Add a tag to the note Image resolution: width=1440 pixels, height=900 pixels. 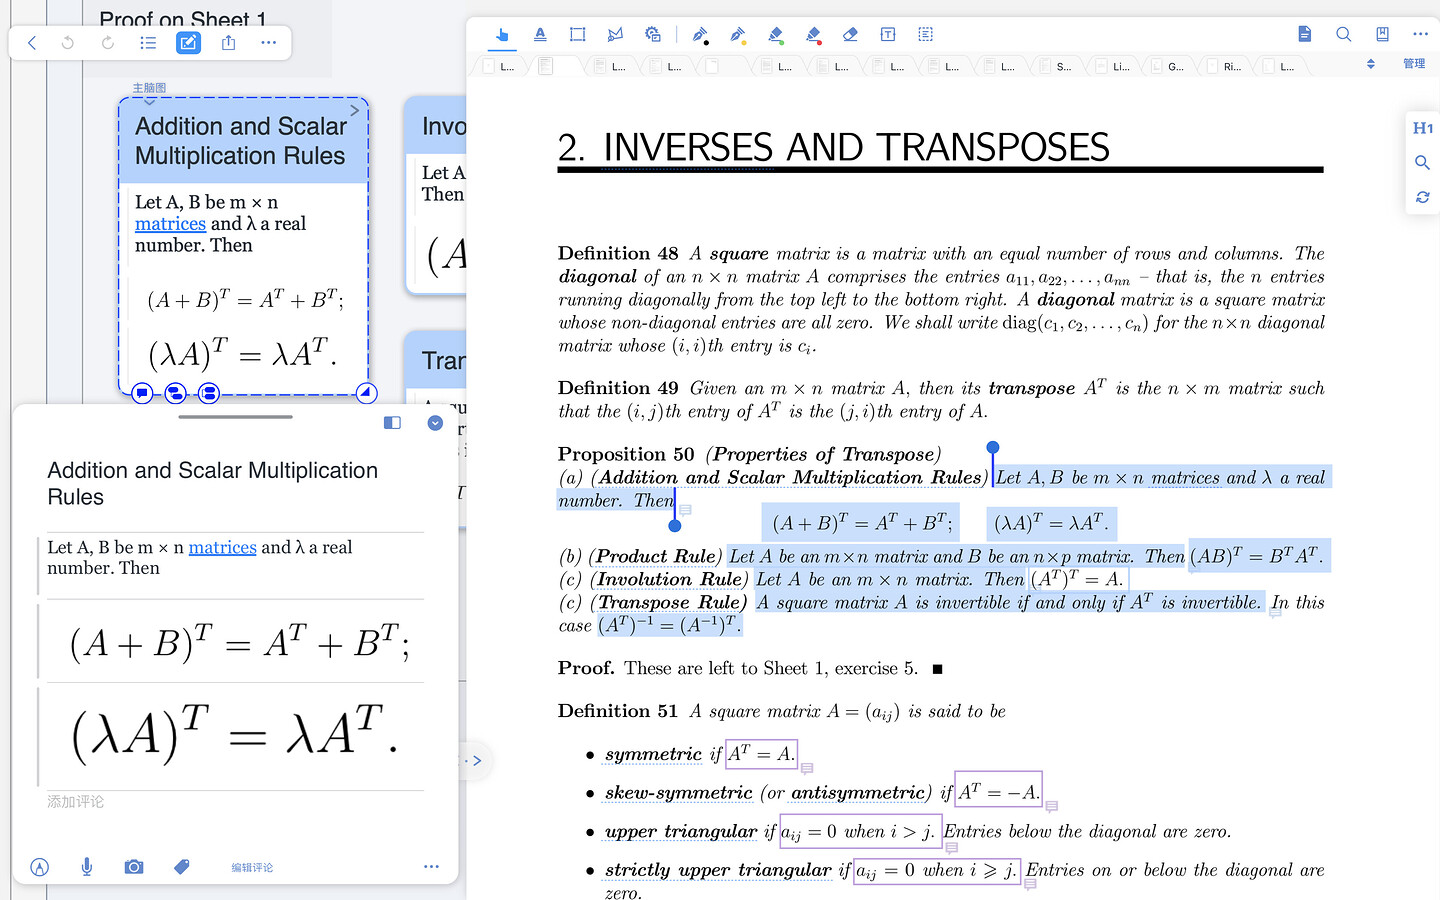click(x=181, y=867)
